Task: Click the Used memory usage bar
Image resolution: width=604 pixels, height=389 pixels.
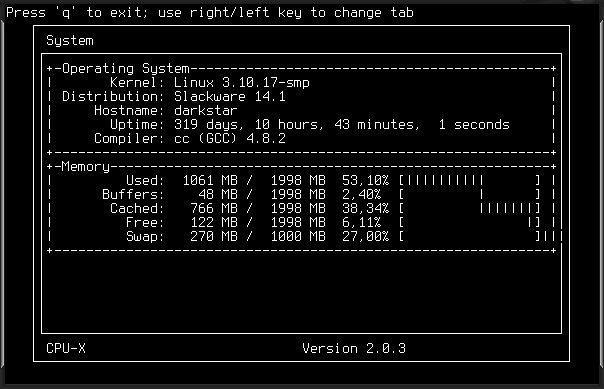Action: (470, 180)
